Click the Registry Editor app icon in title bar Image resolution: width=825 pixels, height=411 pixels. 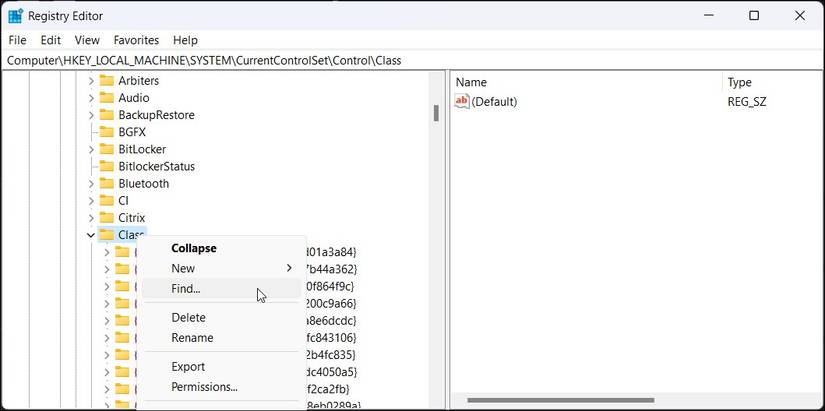(x=15, y=16)
